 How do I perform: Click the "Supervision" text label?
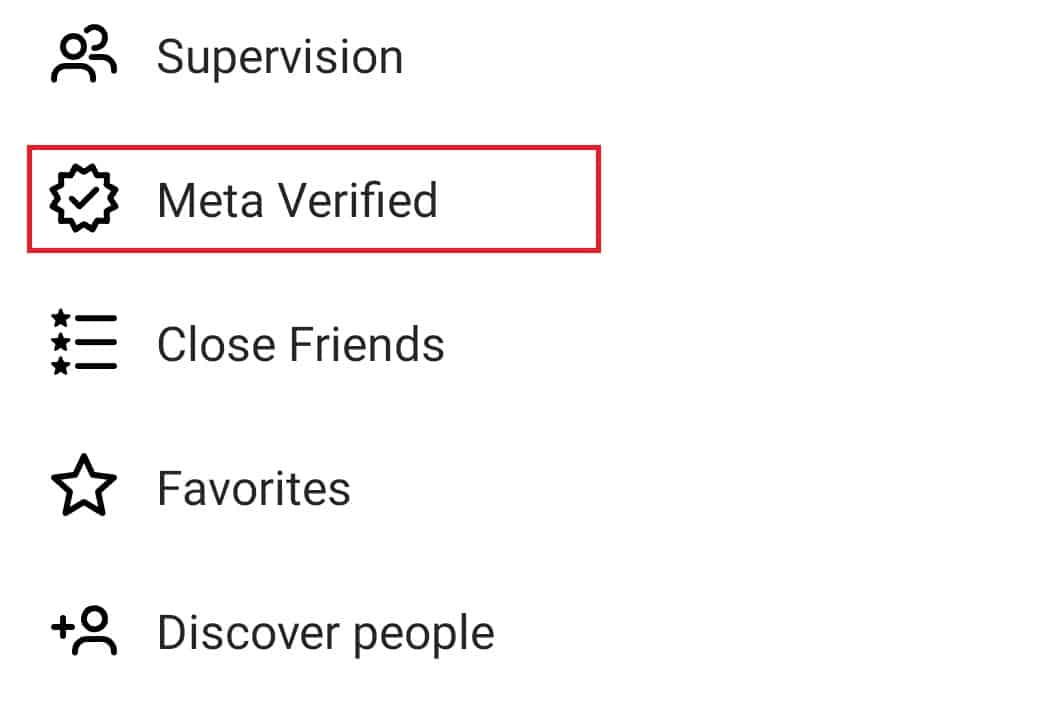[x=280, y=57]
